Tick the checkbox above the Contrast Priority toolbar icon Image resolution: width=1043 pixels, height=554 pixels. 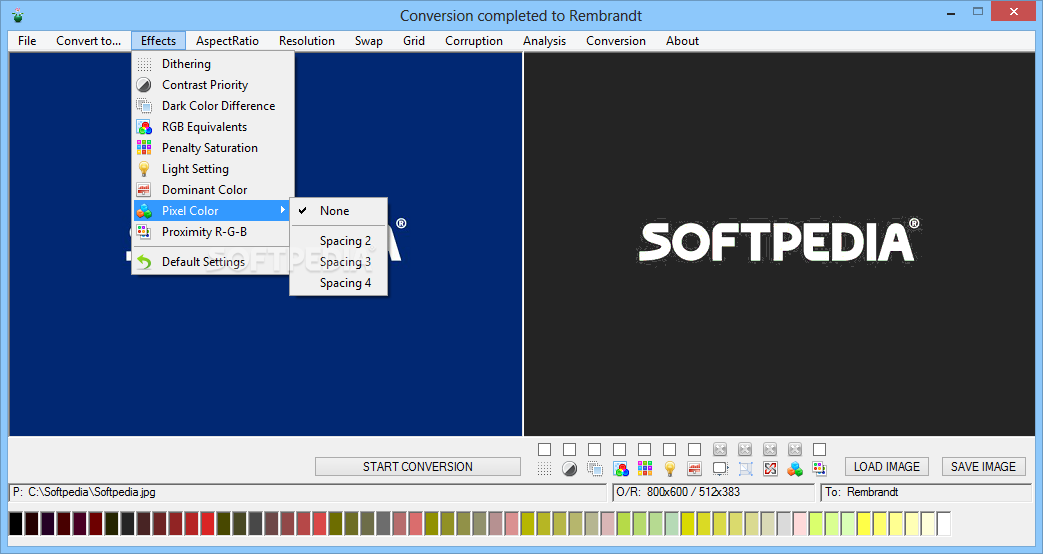pyautogui.click(x=569, y=450)
